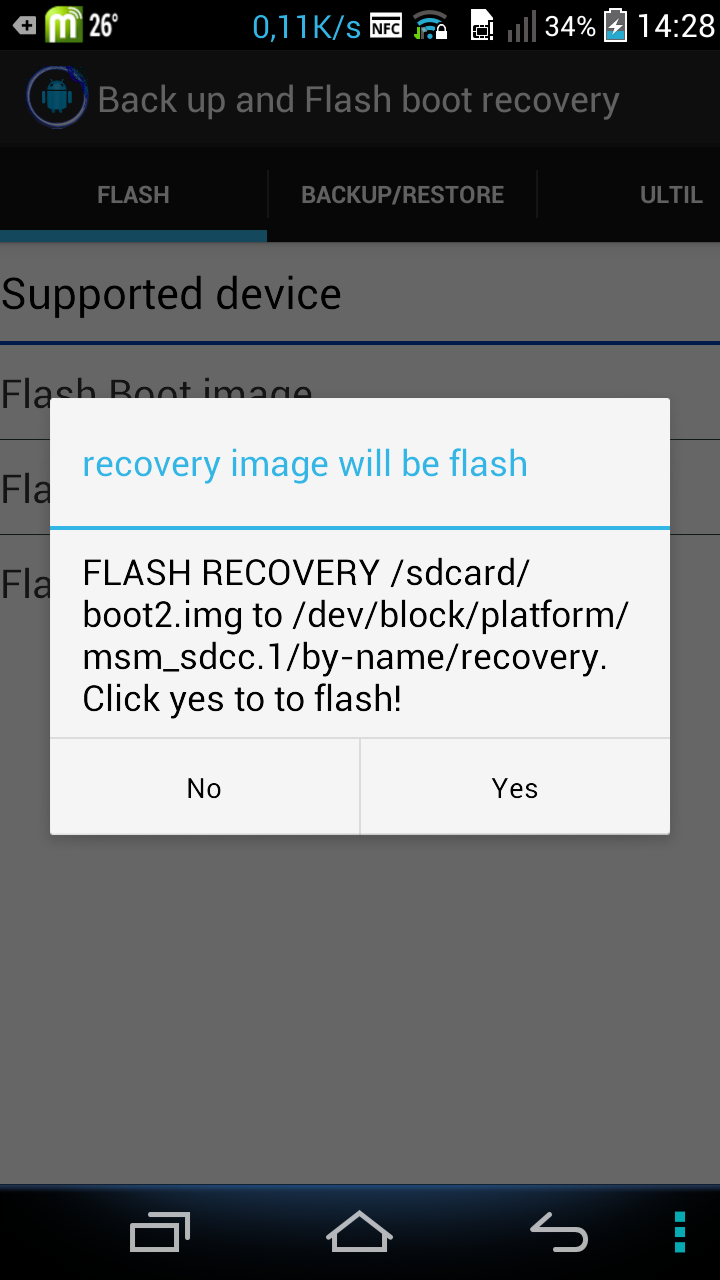
Task: Tap the dialog title recovery image will be flash
Action: tap(305, 464)
